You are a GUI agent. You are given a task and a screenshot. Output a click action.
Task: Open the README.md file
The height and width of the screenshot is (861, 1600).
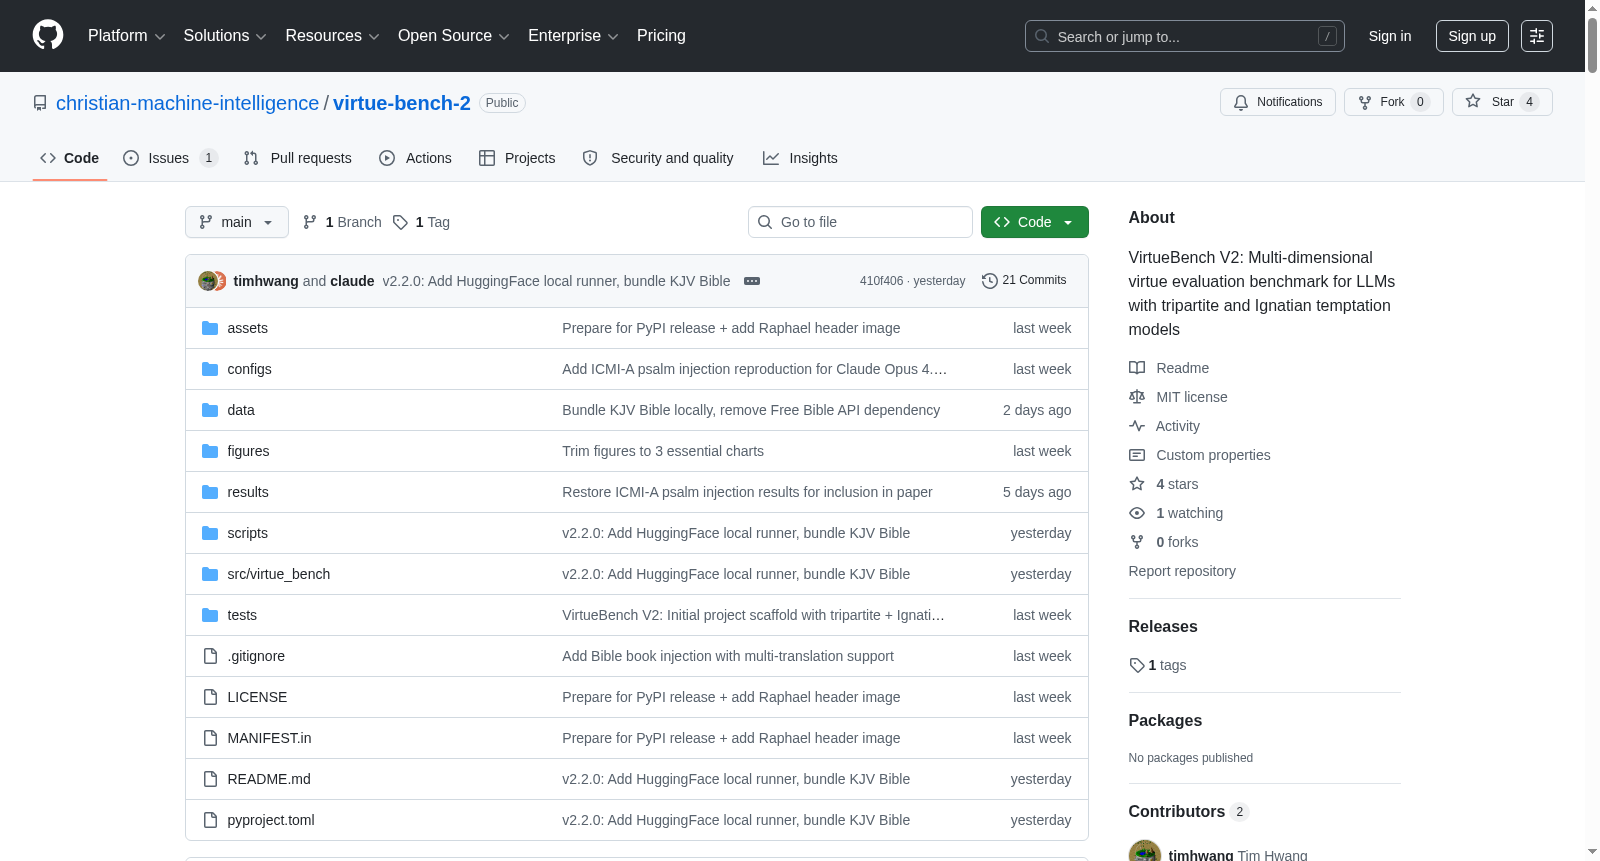[269, 779]
